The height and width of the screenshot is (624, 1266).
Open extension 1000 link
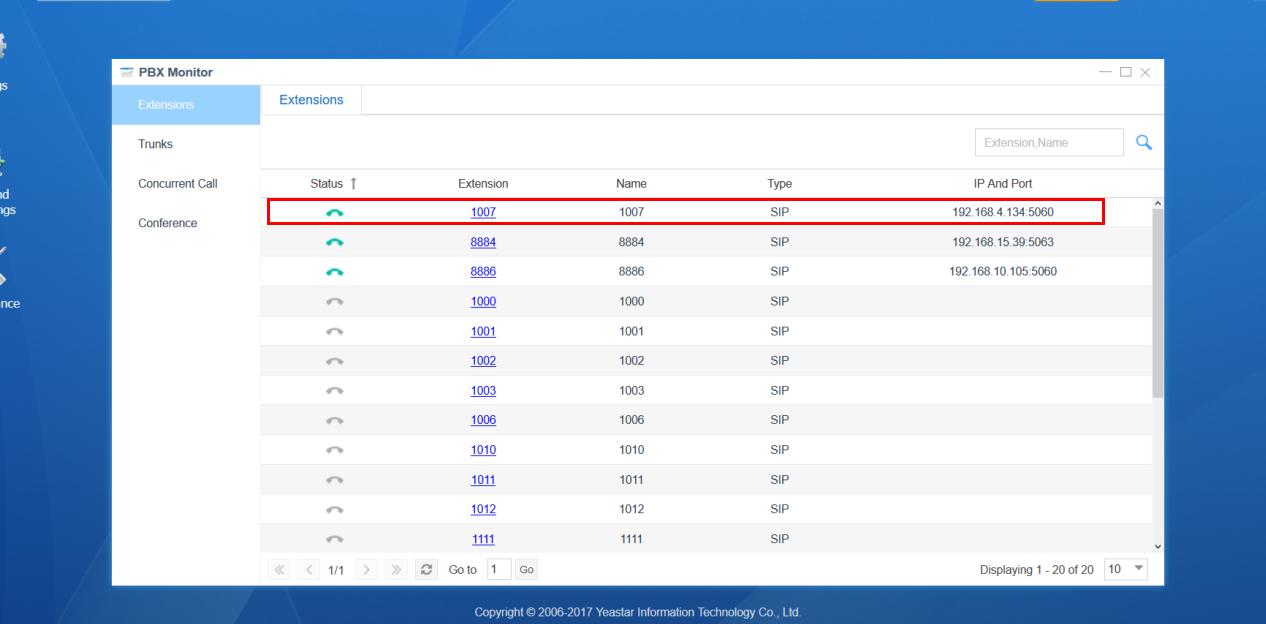coord(483,301)
